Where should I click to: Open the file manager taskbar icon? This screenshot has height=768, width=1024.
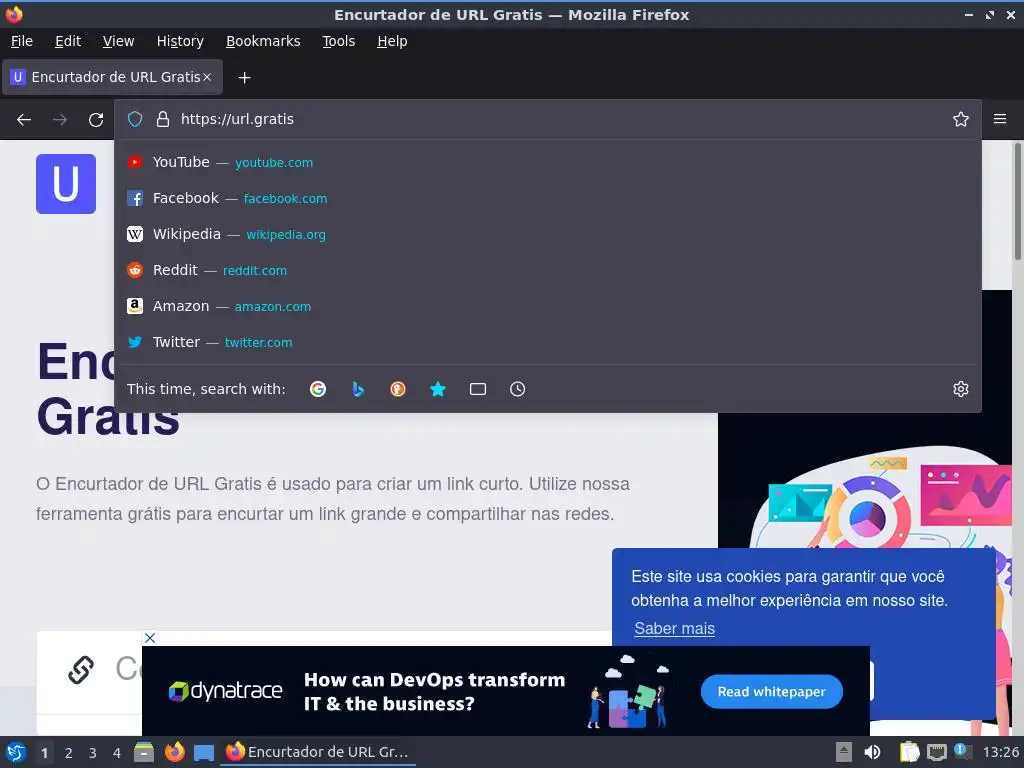click(x=144, y=752)
